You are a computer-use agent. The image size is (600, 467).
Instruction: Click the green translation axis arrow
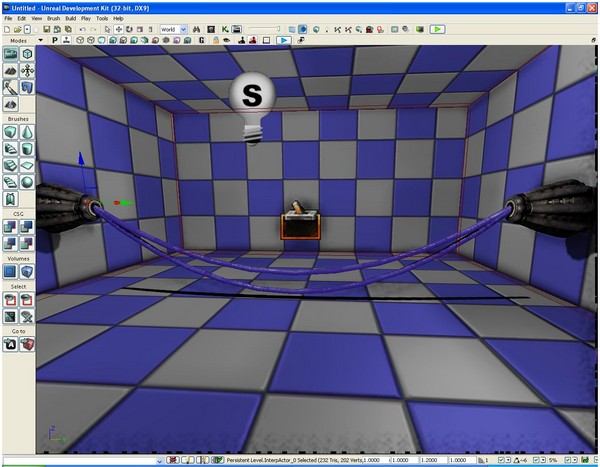tap(127, 203)
